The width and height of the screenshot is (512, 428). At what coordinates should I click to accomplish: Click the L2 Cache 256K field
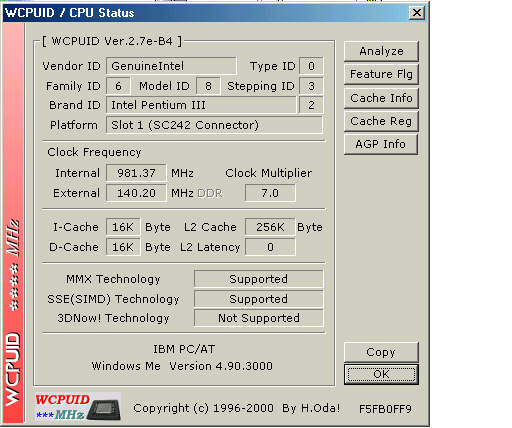pyautogui.click(x=270, y=227)
